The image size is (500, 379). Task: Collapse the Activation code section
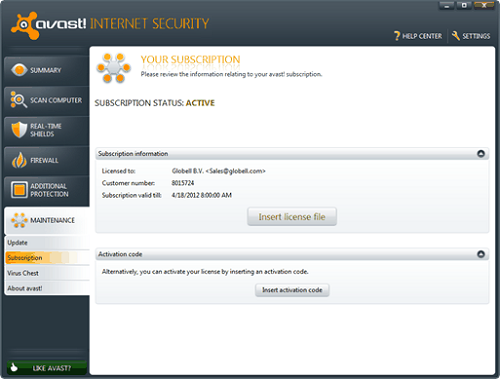481,254
